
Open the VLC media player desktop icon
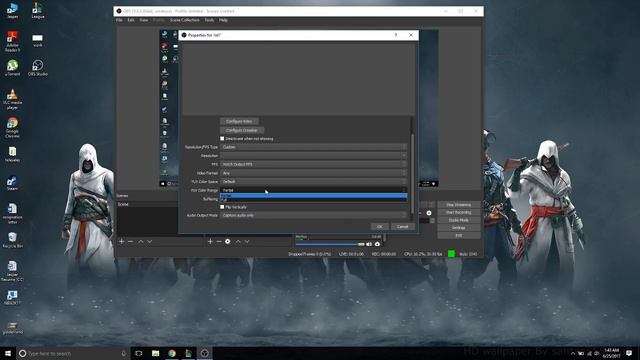pyautogui.click(x=12, y=99)
